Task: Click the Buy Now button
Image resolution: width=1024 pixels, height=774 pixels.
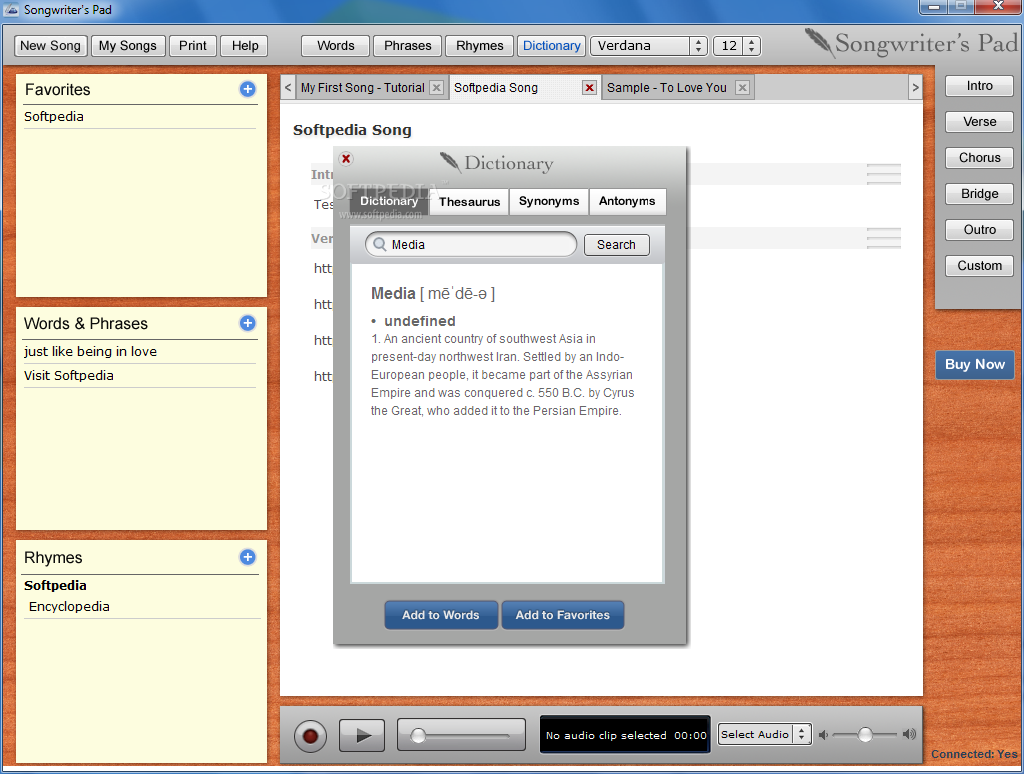Action: coord(974,364)
